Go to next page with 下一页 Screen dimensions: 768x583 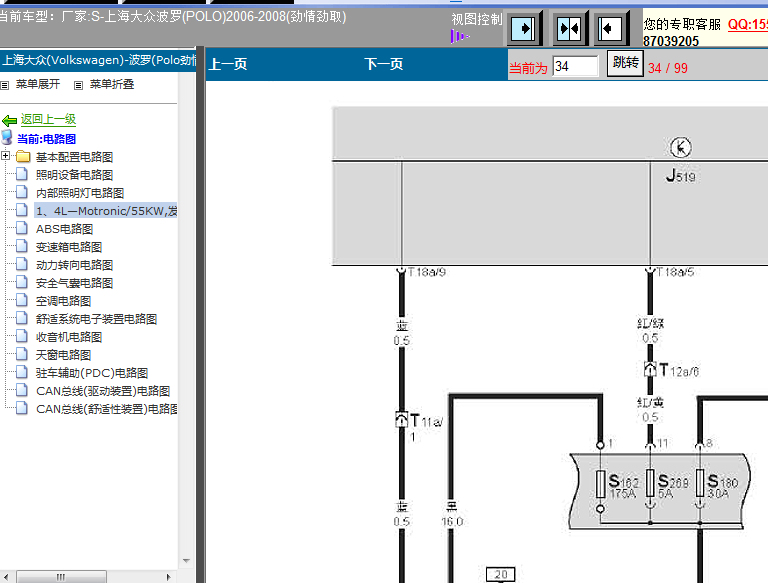click(x=384, y=64)
